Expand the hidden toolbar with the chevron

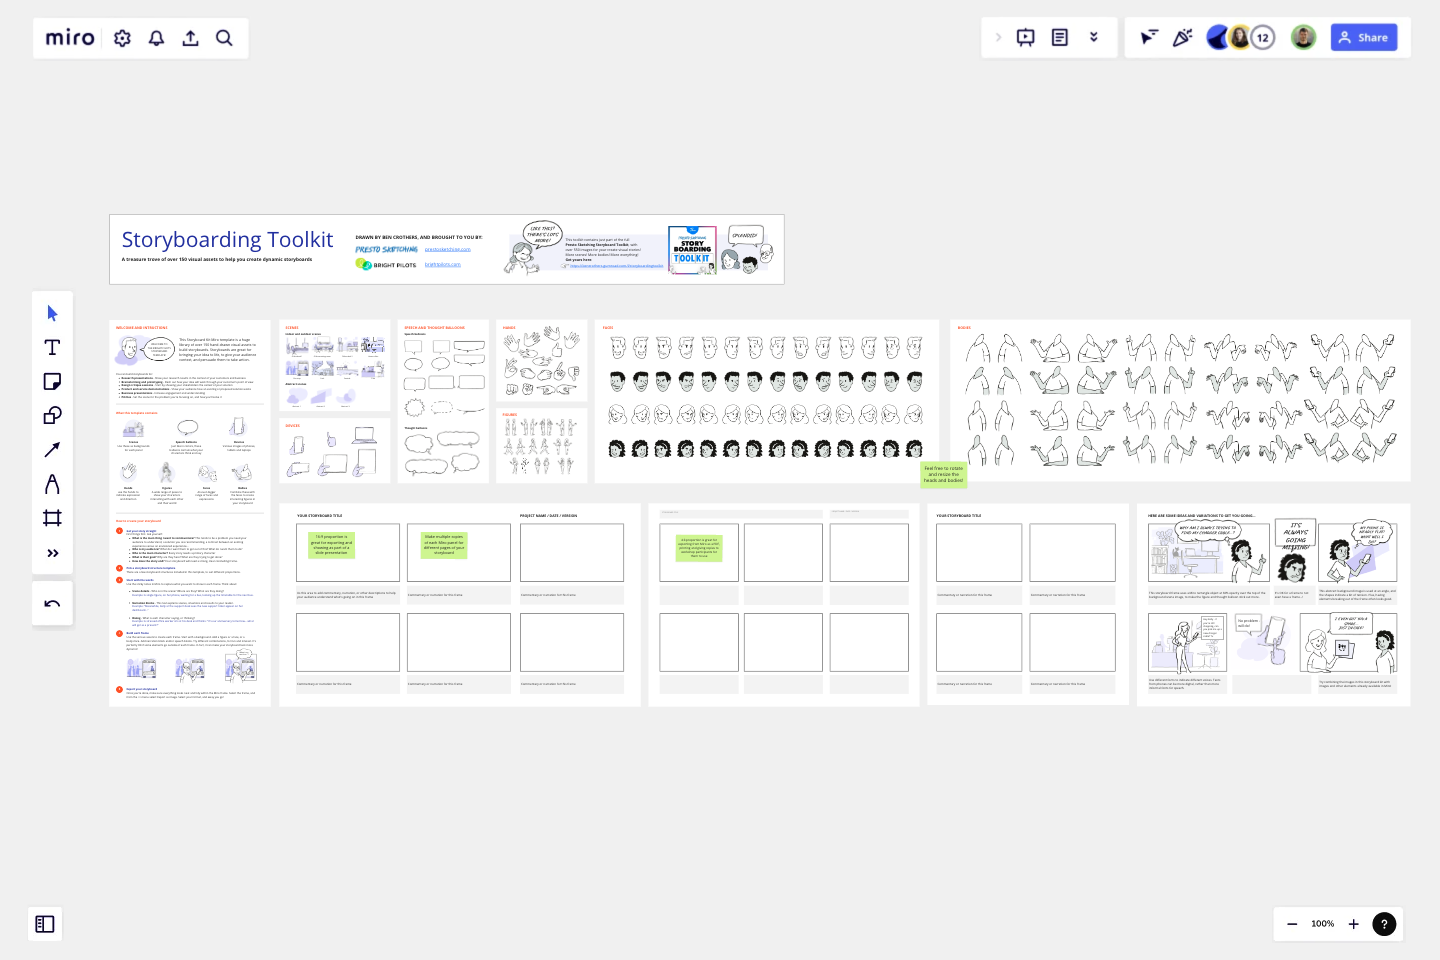998,36
